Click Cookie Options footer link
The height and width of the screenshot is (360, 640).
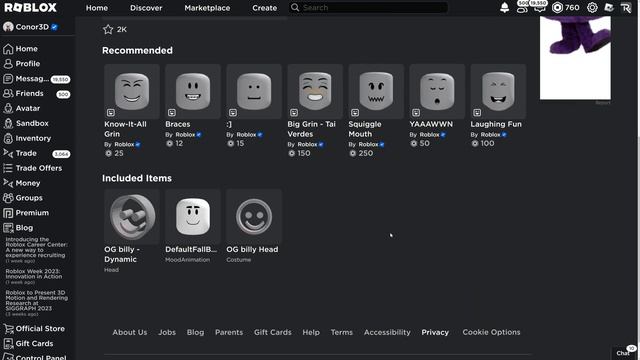point(491,332)
